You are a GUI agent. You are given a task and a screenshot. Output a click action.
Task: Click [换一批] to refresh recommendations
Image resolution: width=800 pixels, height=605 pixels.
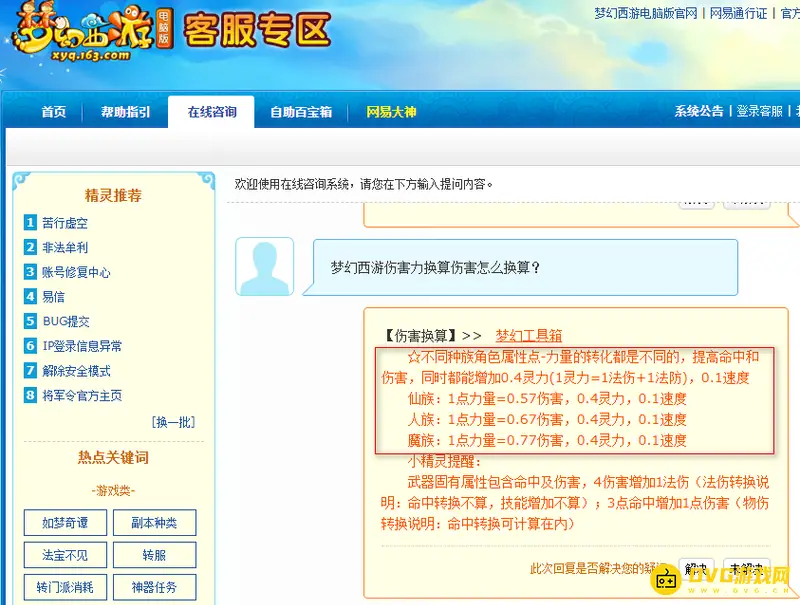173,422
